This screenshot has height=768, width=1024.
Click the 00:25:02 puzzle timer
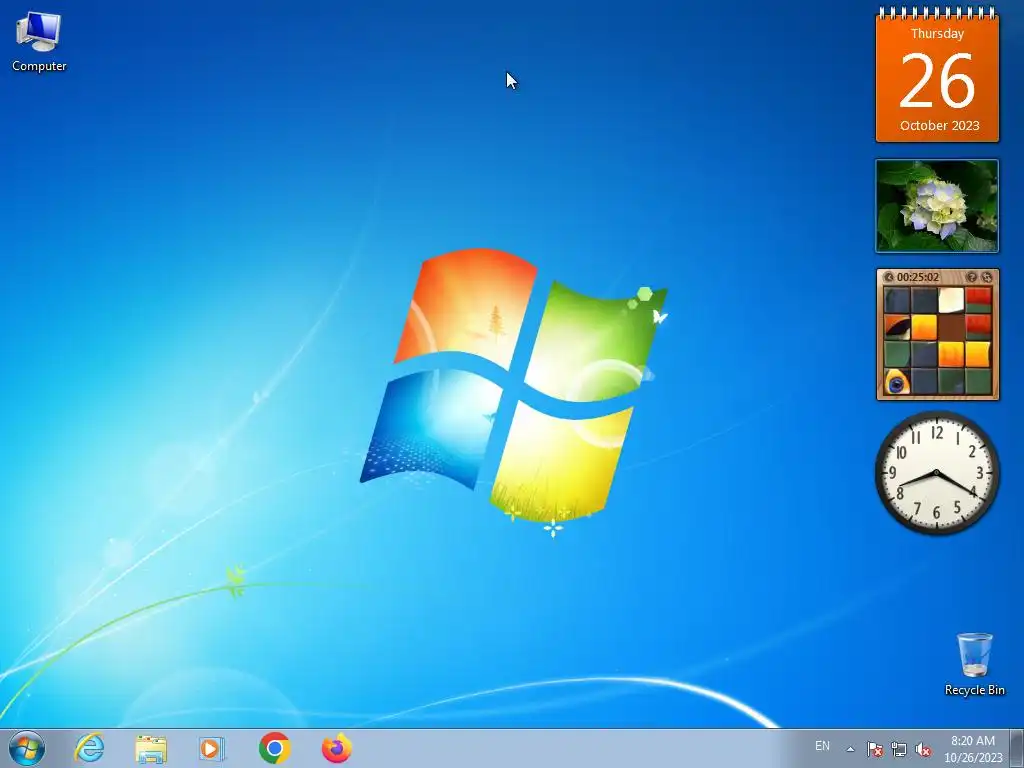918,278
